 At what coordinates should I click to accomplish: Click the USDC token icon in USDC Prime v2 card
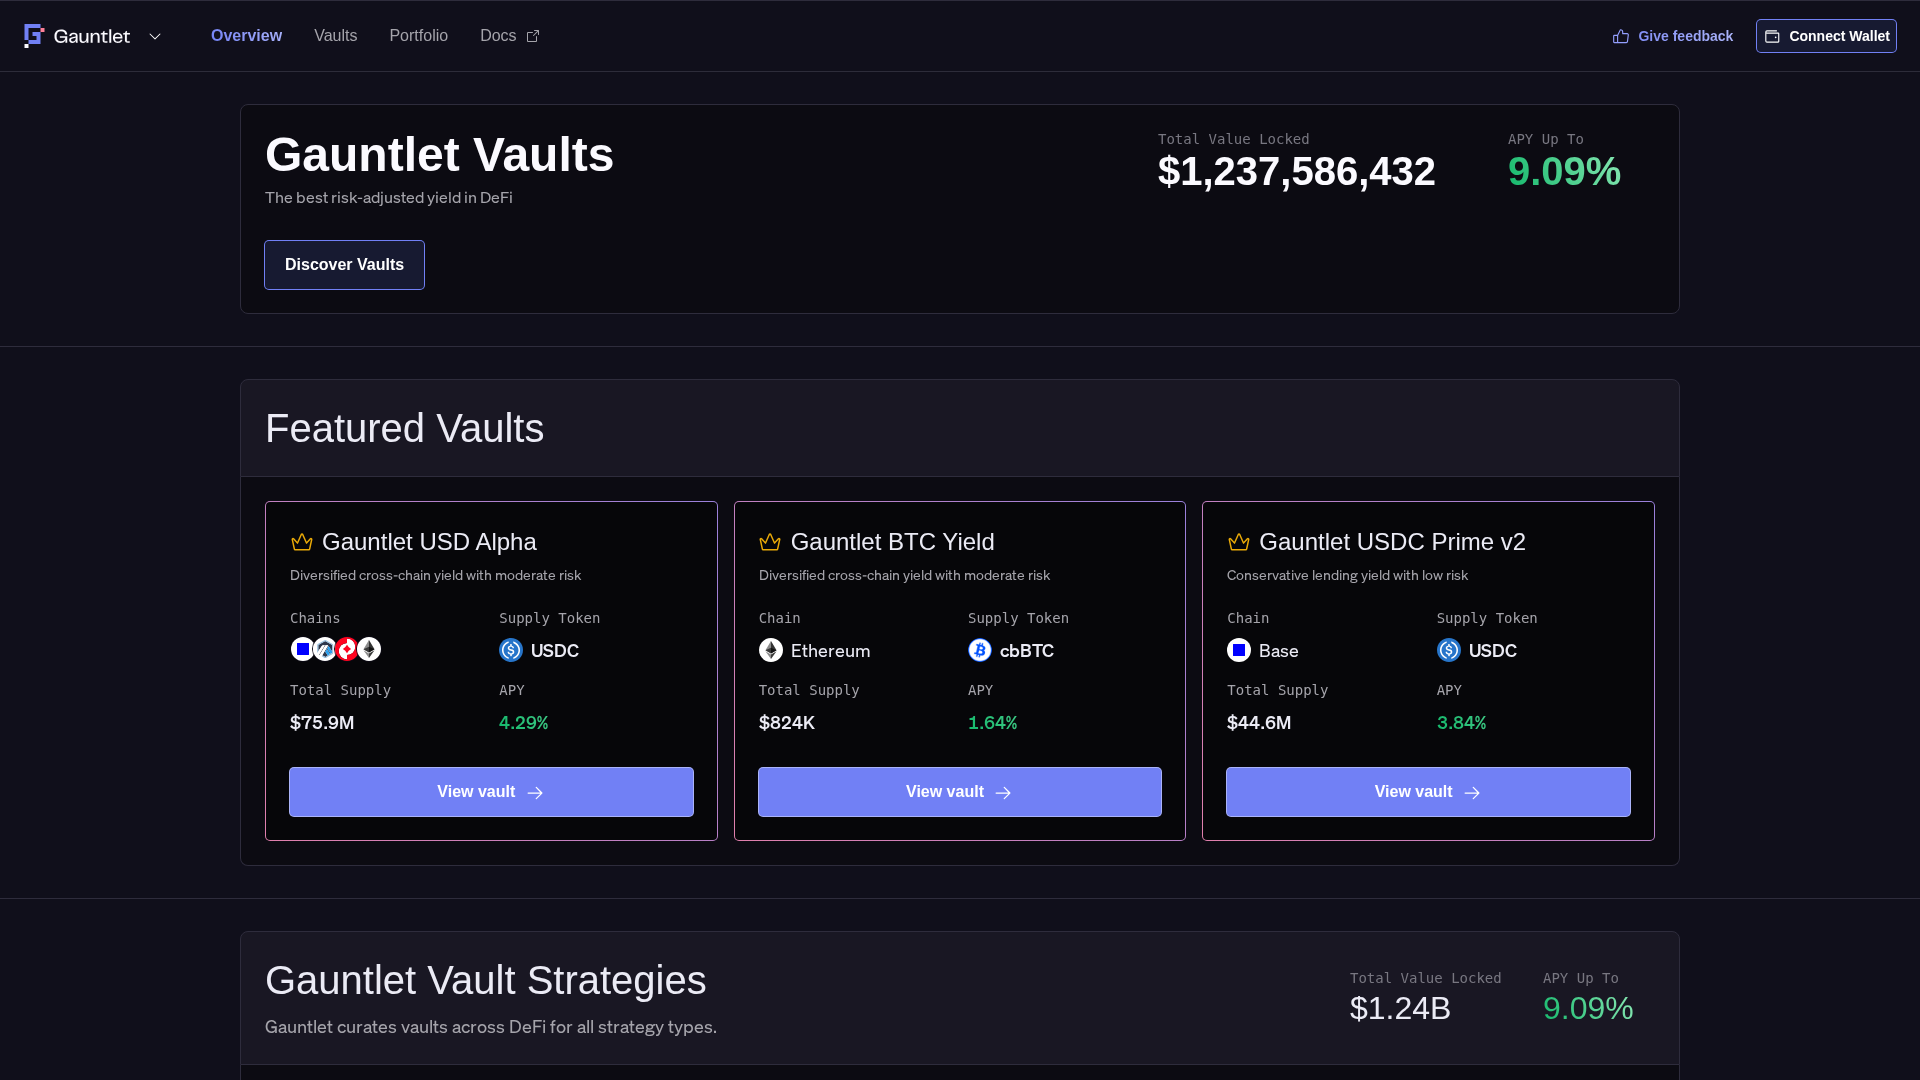point(1449,650)
